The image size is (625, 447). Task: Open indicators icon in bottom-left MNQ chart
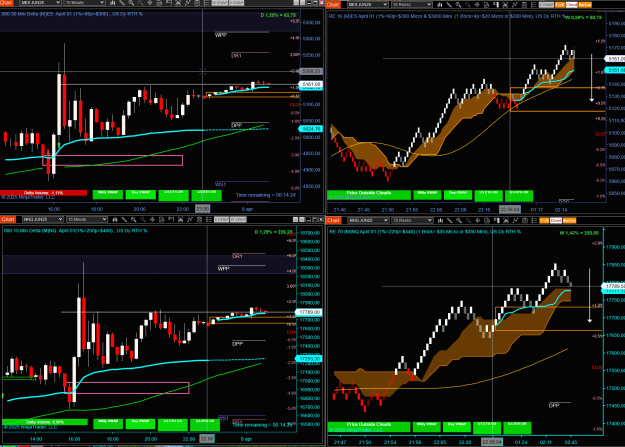coord(190,219)
